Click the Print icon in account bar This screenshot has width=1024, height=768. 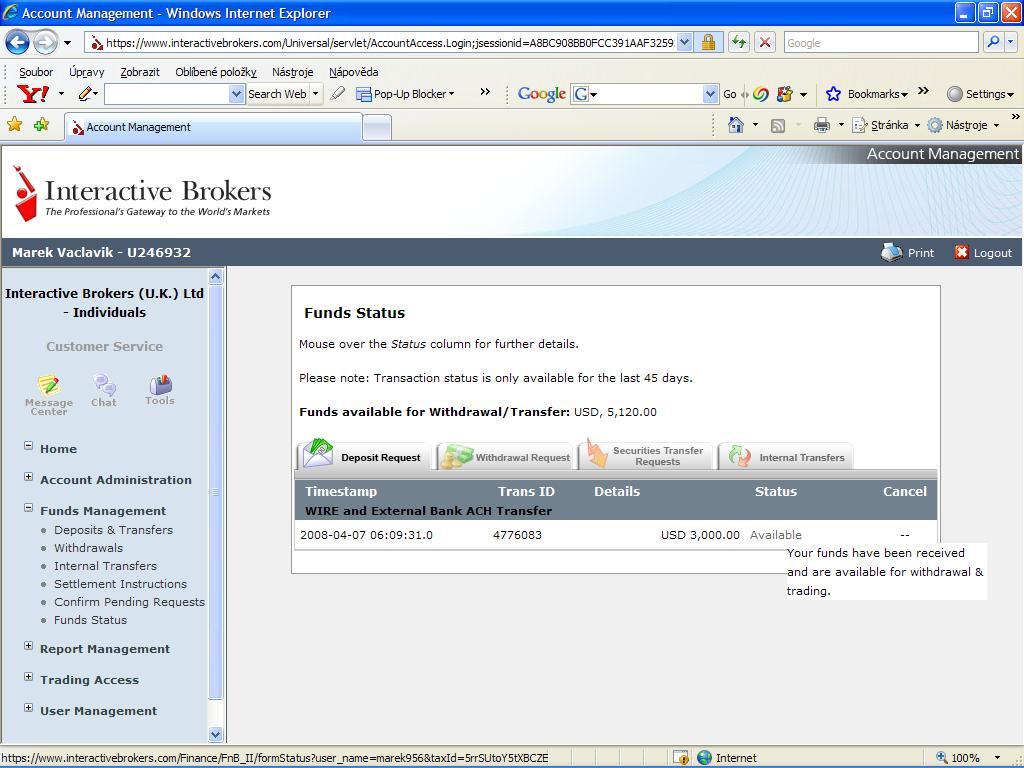(x=891, y=252)
